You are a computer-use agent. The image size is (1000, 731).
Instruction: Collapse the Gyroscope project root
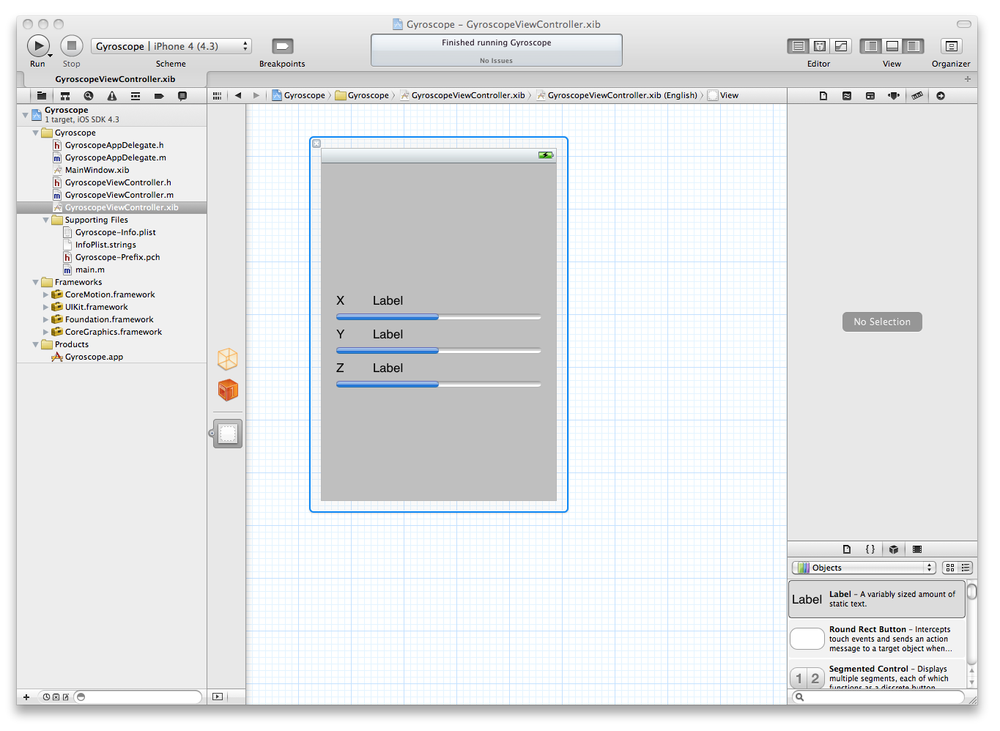[26, 115]
